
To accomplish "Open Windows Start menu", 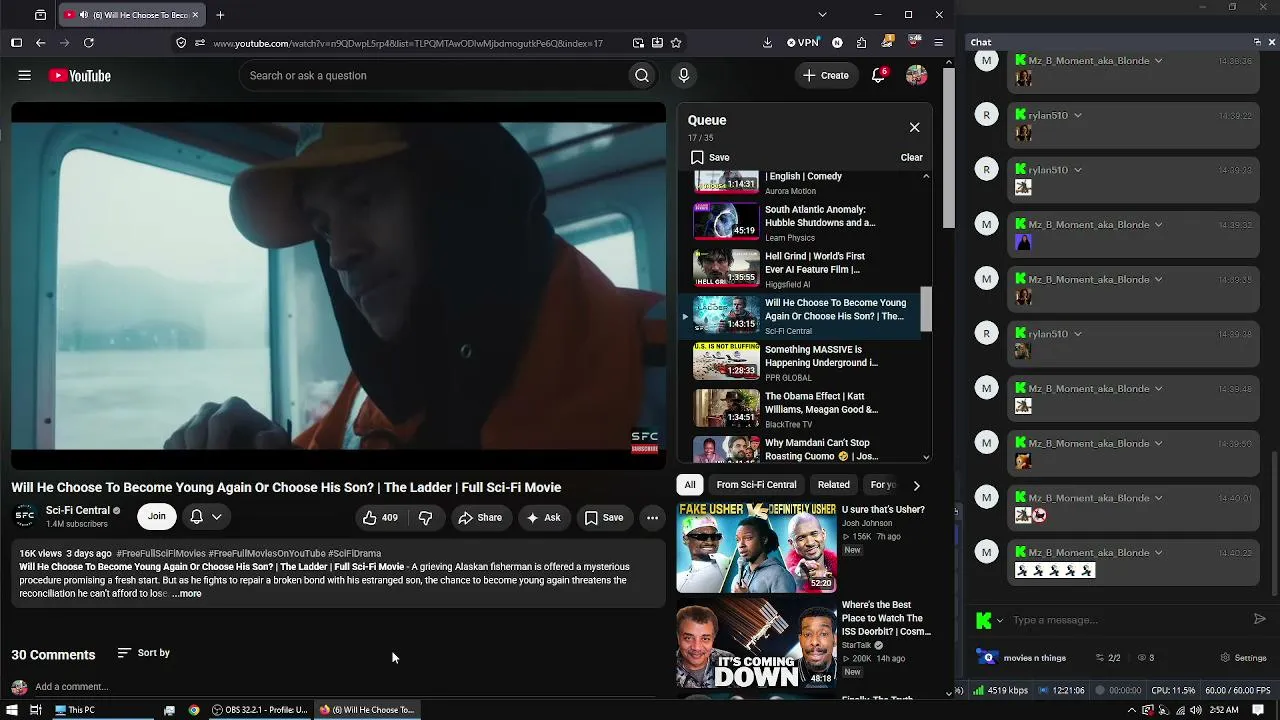I will point(11,710).
